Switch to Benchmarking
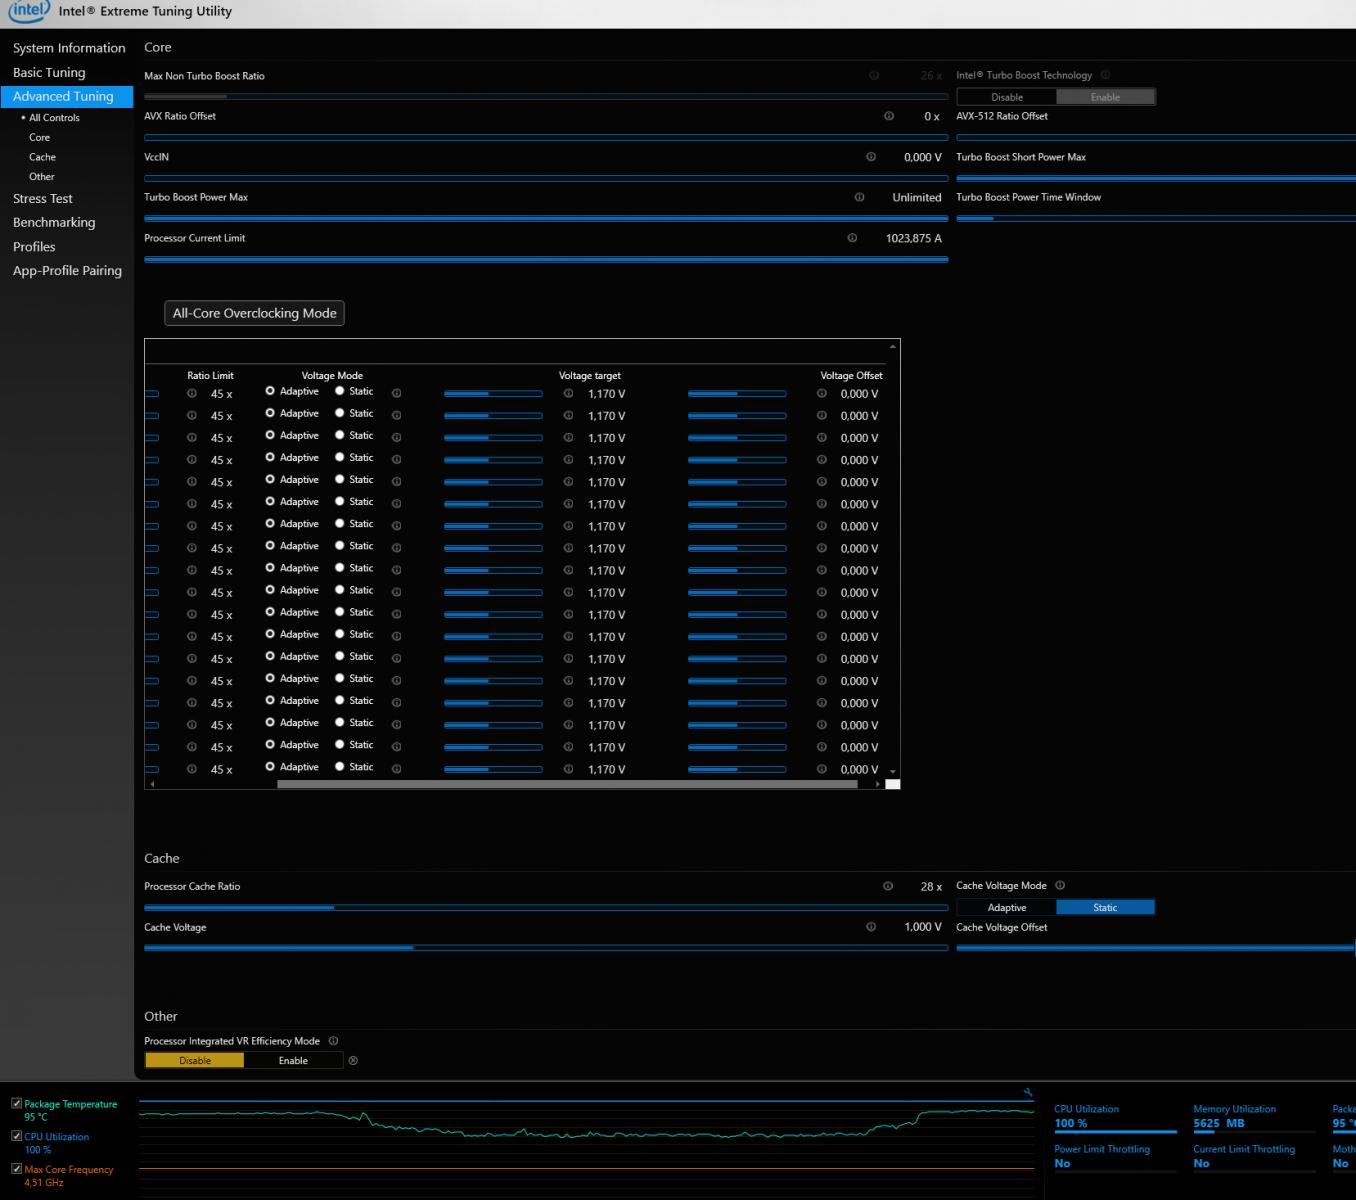Image resolution: width=1356 pixels, height=1200 pixels. point(54,222)
